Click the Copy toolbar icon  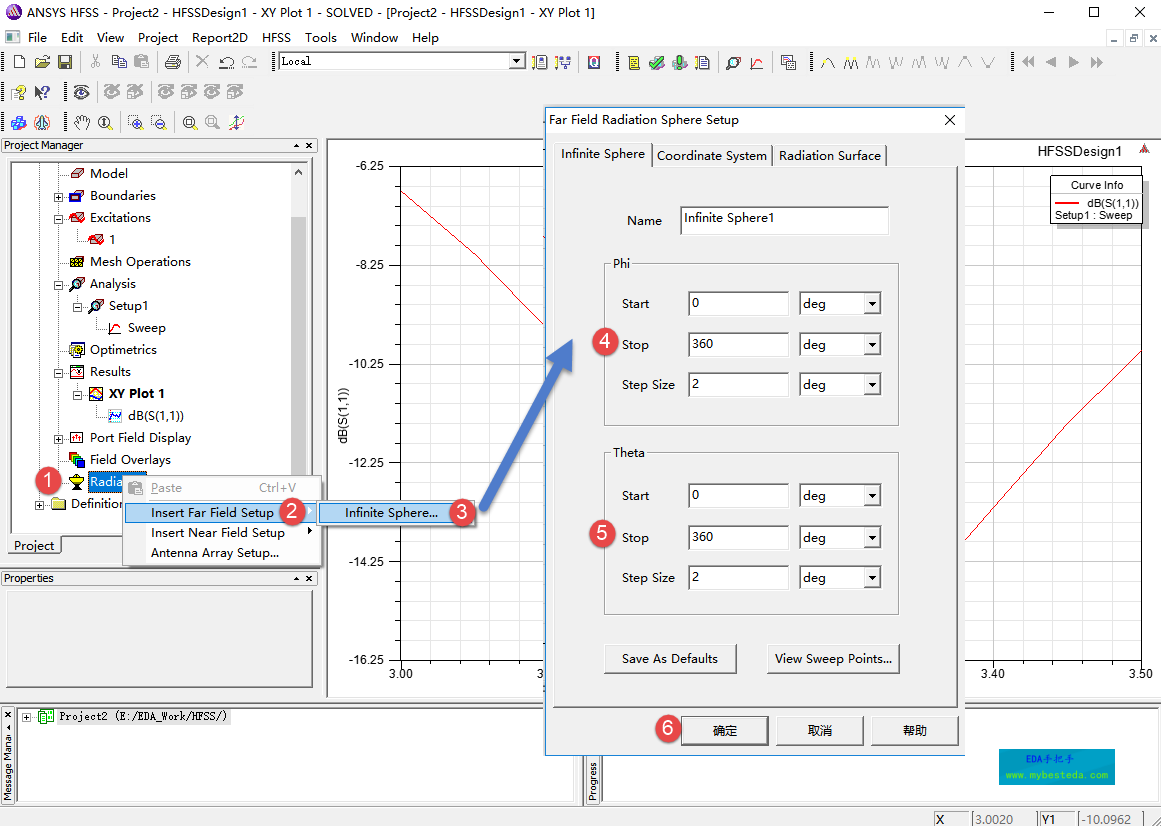[118, 62]
